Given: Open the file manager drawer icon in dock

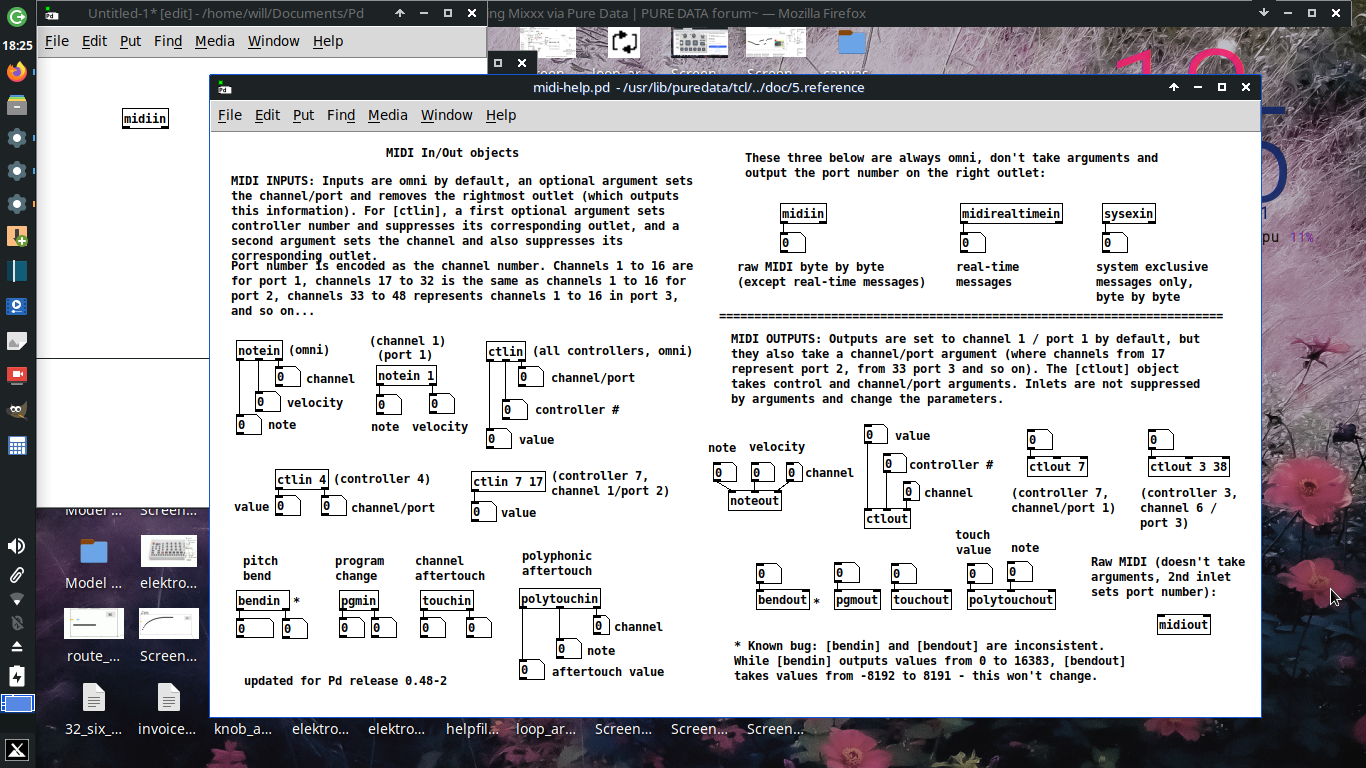Looking at the screenshot, I should point(17,105).
